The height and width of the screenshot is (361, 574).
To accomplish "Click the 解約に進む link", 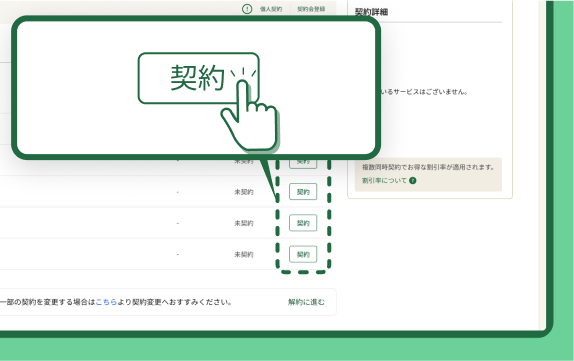I will tap(306, 302).
